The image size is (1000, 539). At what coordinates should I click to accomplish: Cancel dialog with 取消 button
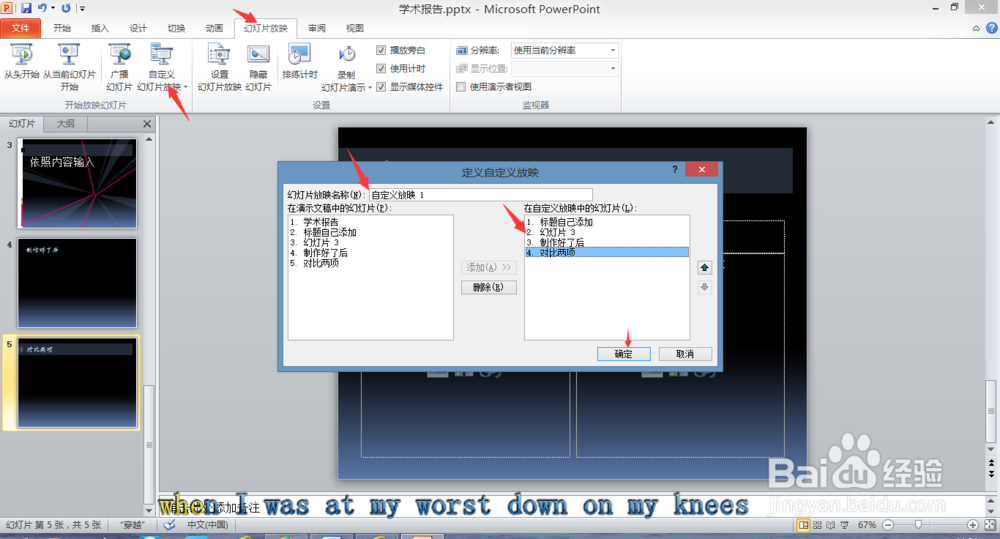pos(685,354)
